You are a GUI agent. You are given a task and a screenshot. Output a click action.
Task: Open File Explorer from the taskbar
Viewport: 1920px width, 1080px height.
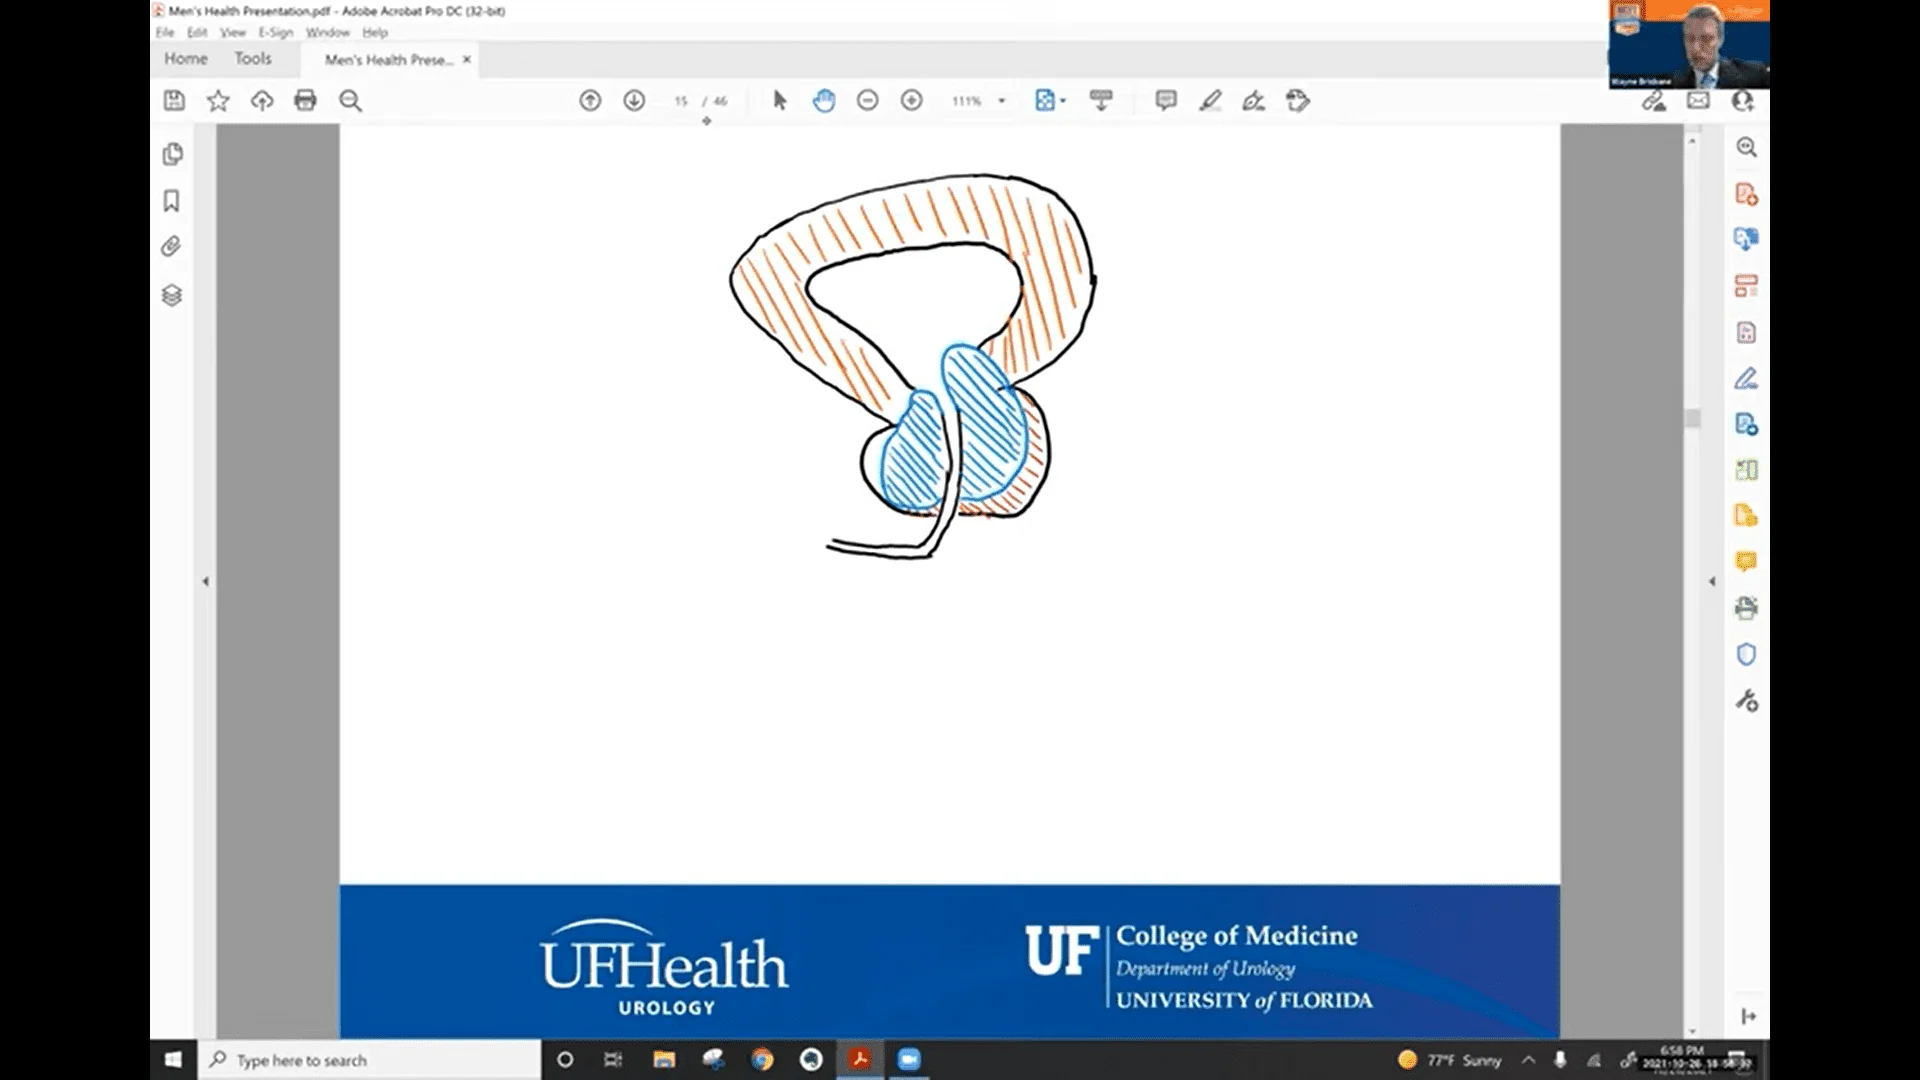664,1060
